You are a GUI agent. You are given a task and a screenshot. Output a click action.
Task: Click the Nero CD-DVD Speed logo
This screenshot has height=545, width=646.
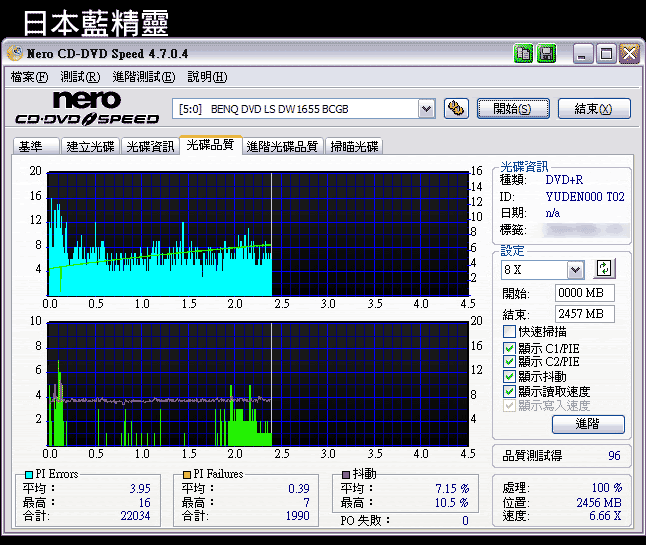point(87,108)
